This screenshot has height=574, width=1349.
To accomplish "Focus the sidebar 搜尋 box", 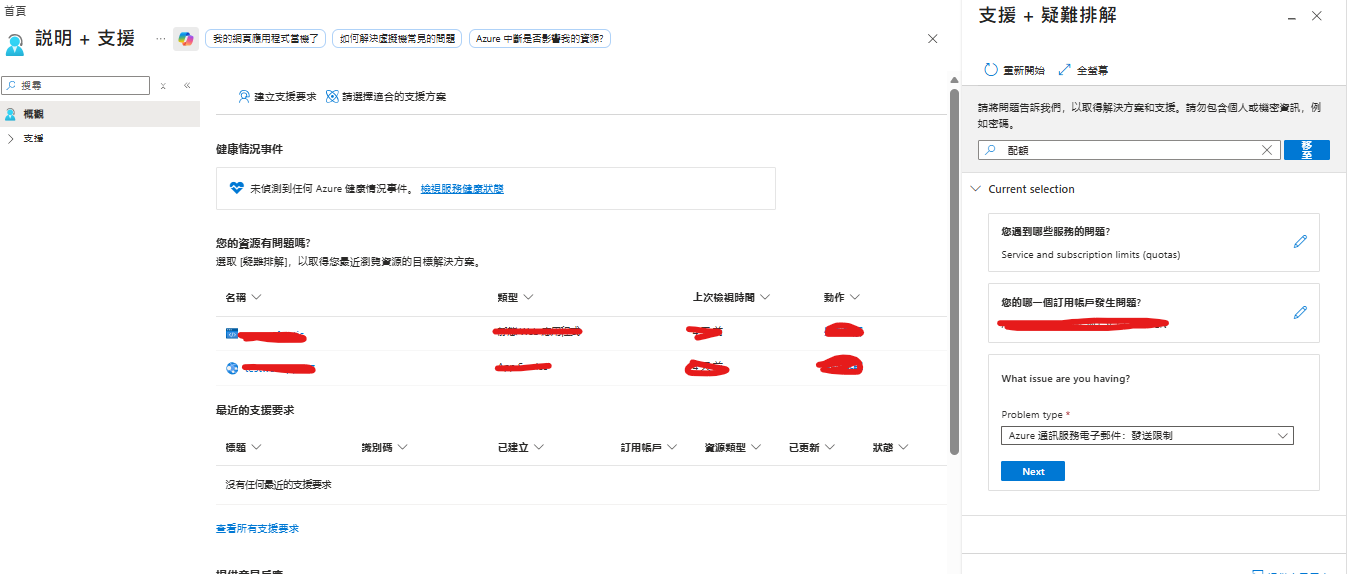I will pyautogui.click(x=75, y=86).
